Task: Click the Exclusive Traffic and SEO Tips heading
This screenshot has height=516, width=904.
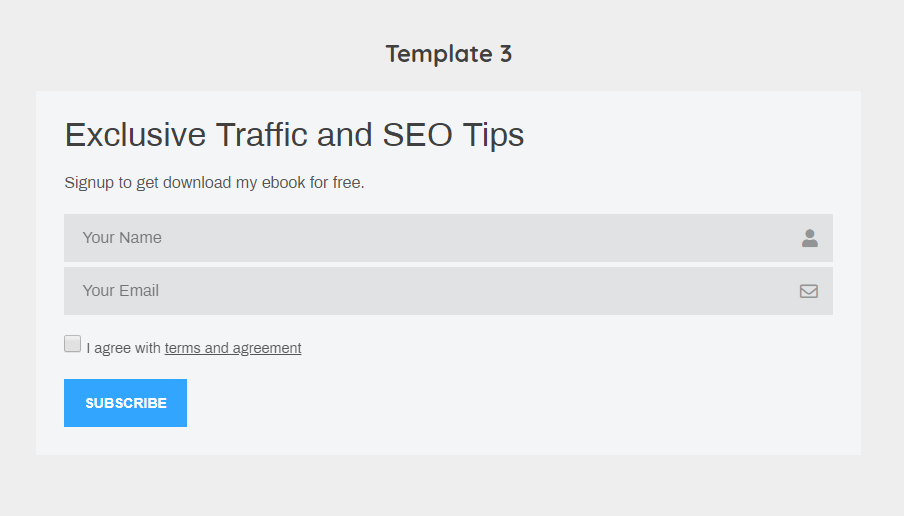Action: pyautogui.click(x=294, y=135)
